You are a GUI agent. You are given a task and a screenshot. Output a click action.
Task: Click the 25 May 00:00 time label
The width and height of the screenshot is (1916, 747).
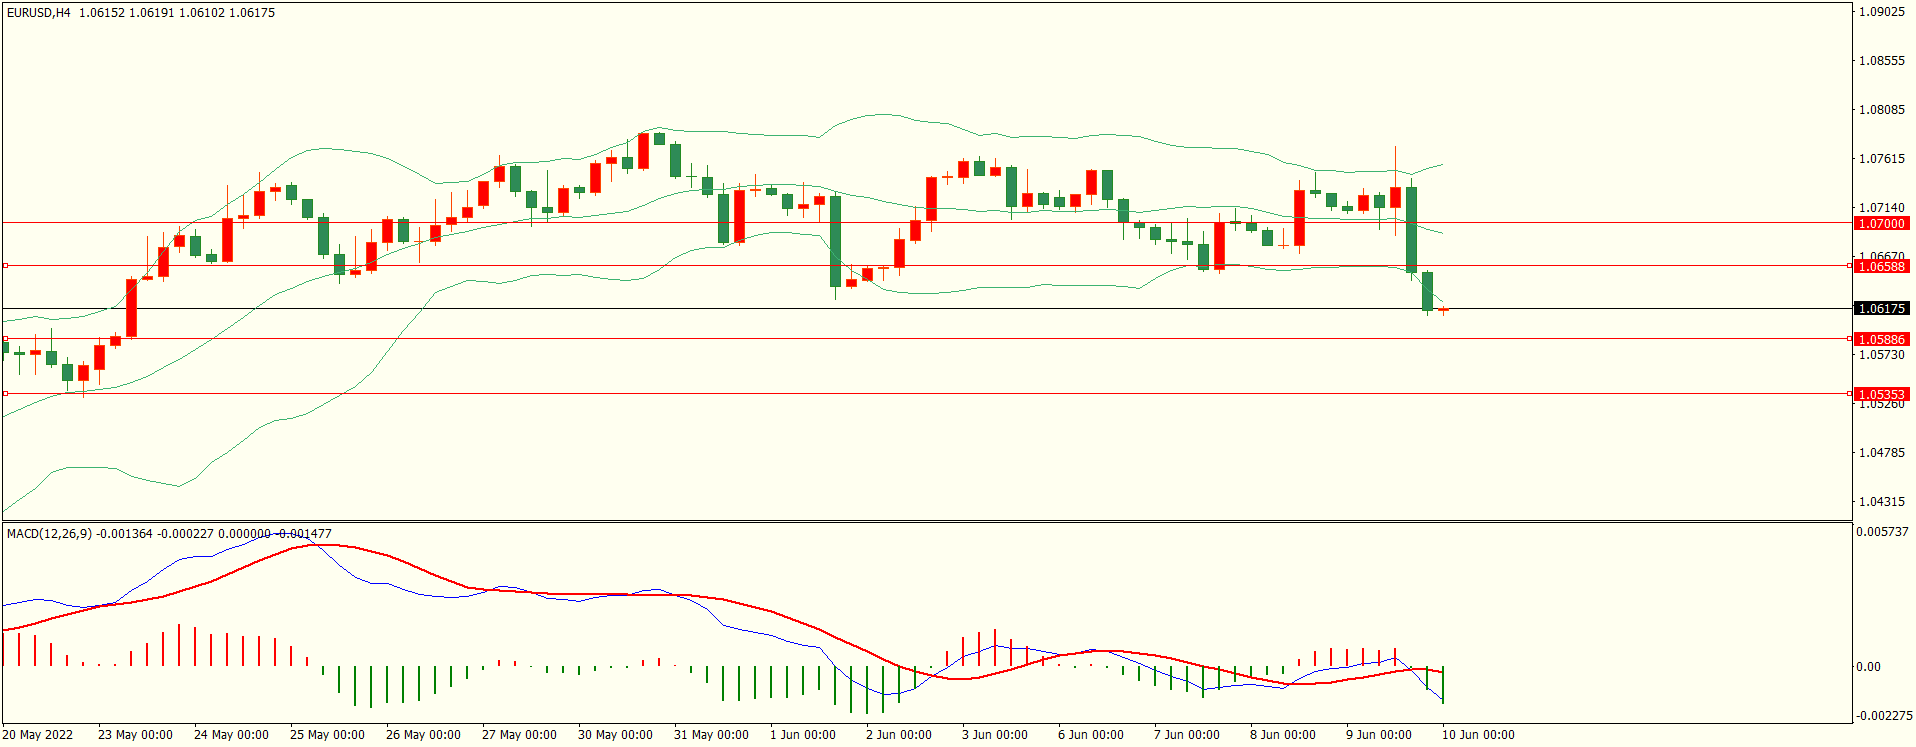click(327, 735)
